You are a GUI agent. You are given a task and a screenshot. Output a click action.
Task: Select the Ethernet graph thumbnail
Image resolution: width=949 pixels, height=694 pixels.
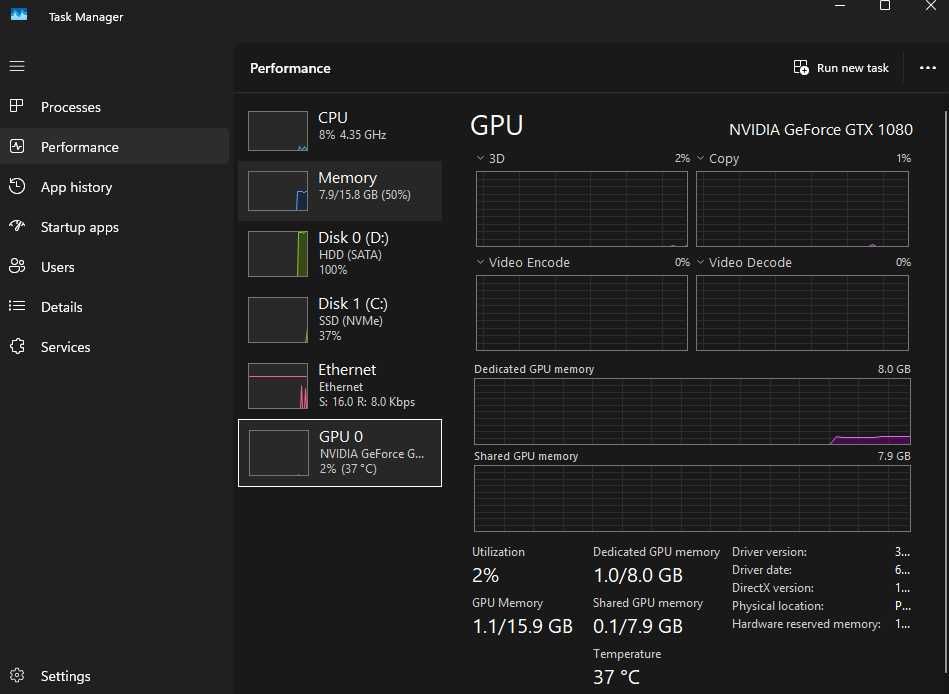[x=278, y=386]
